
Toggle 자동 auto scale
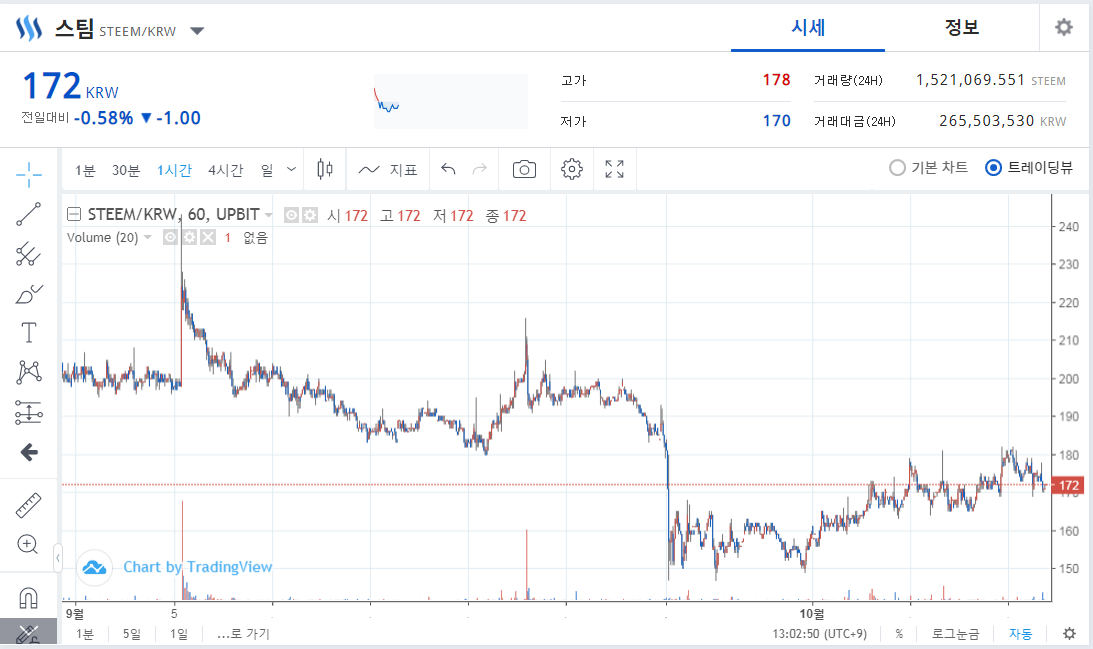(x=1021, y=634)
